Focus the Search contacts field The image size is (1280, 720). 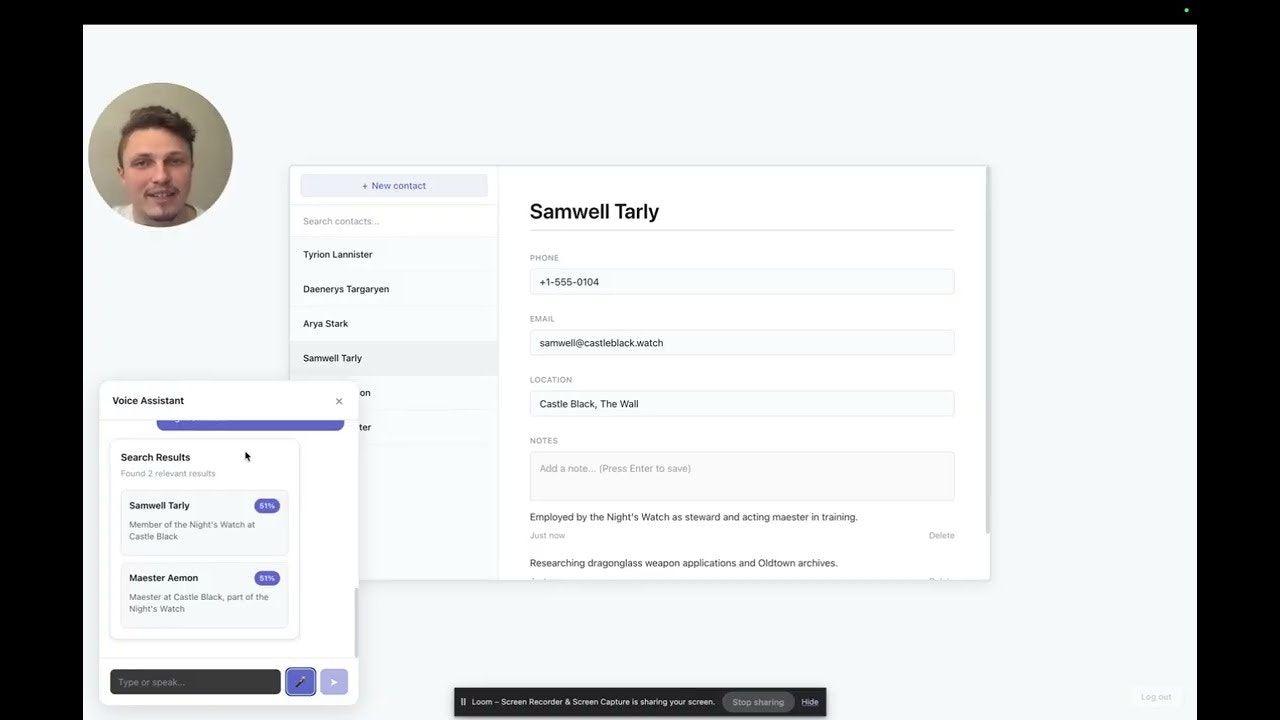(x=394, y=221)
